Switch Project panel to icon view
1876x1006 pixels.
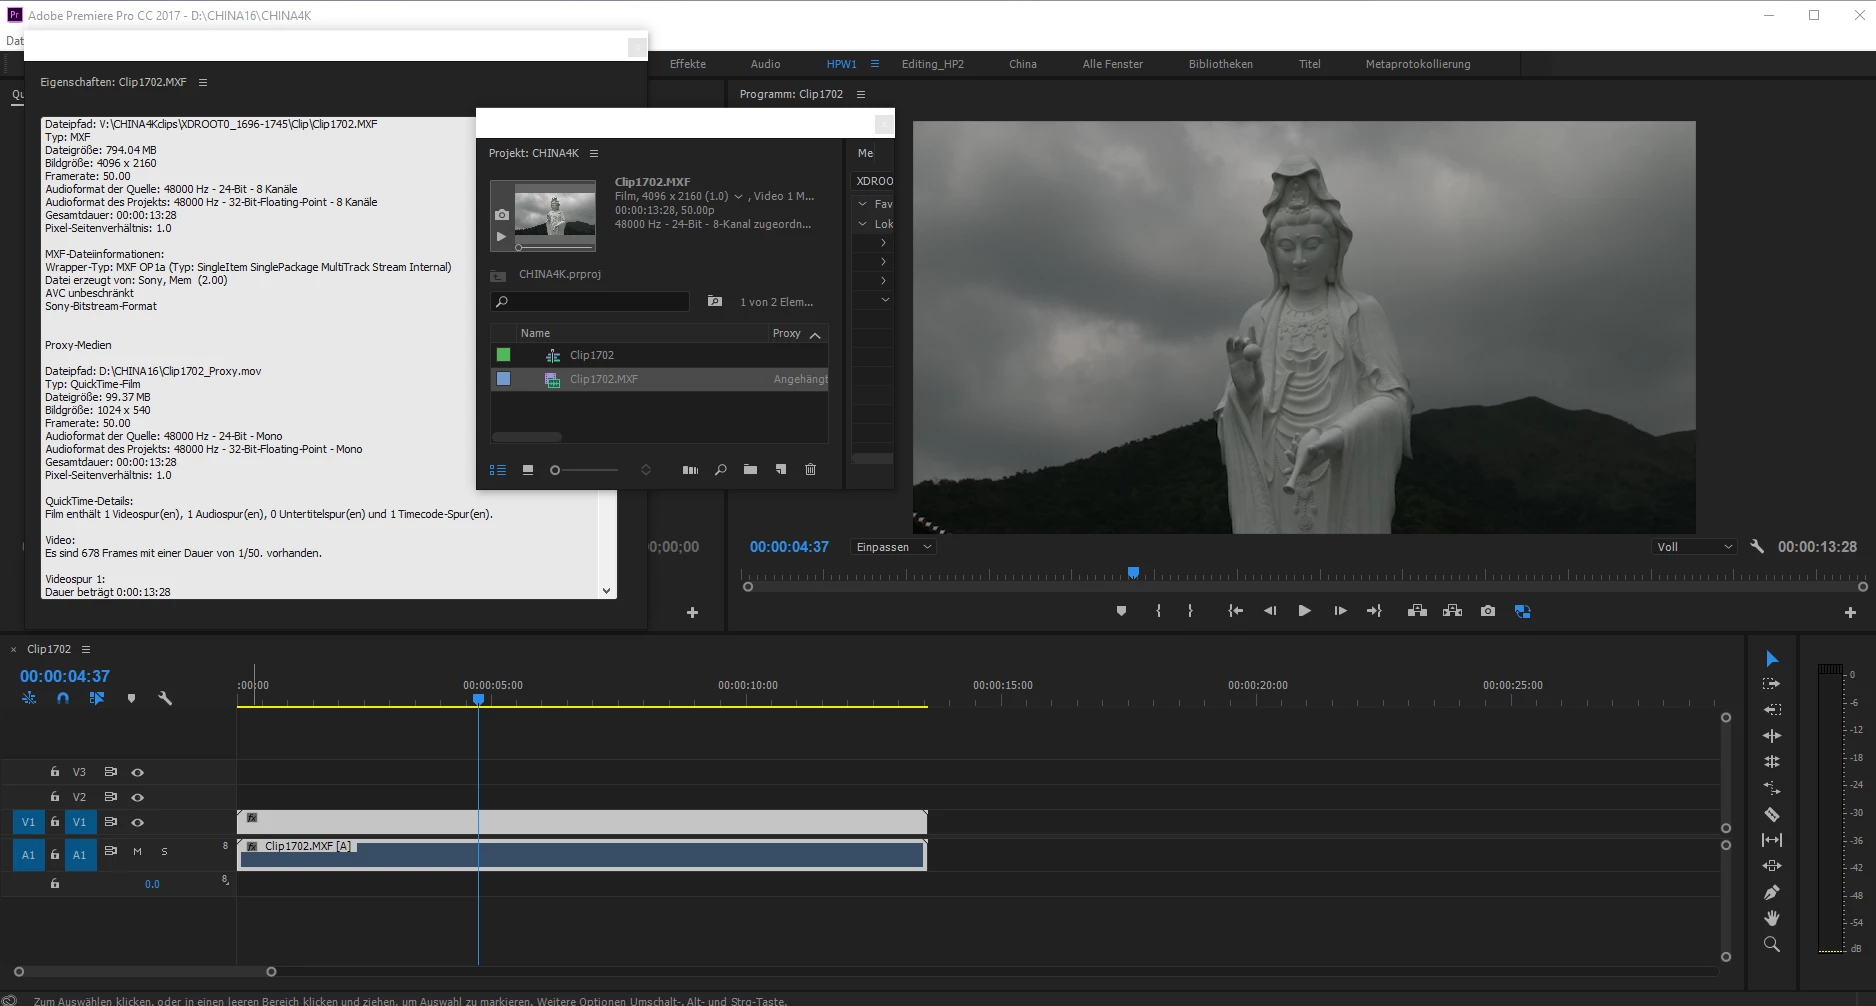pos(528,470)
